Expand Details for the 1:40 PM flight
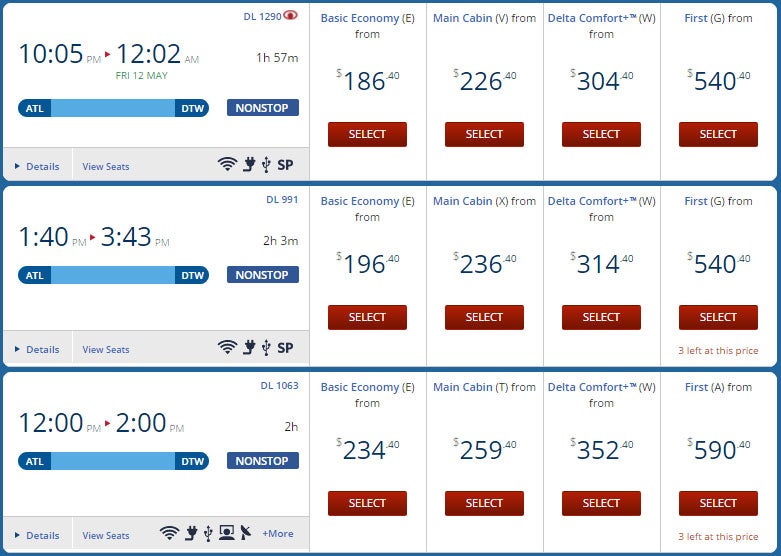This screenshot has height=556, width=781. (37, 349)
